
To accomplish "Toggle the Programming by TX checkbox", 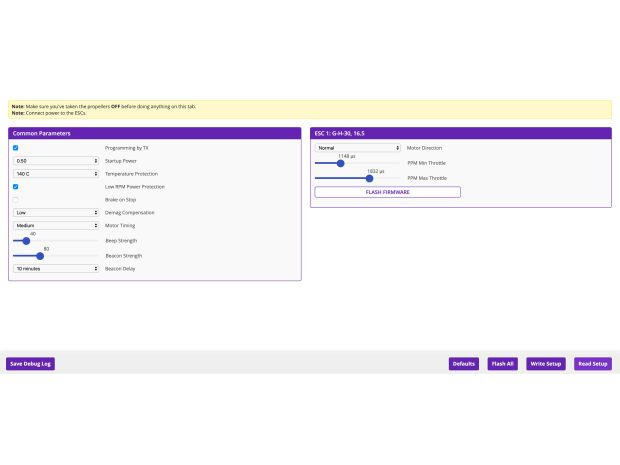I will point(15,148).
